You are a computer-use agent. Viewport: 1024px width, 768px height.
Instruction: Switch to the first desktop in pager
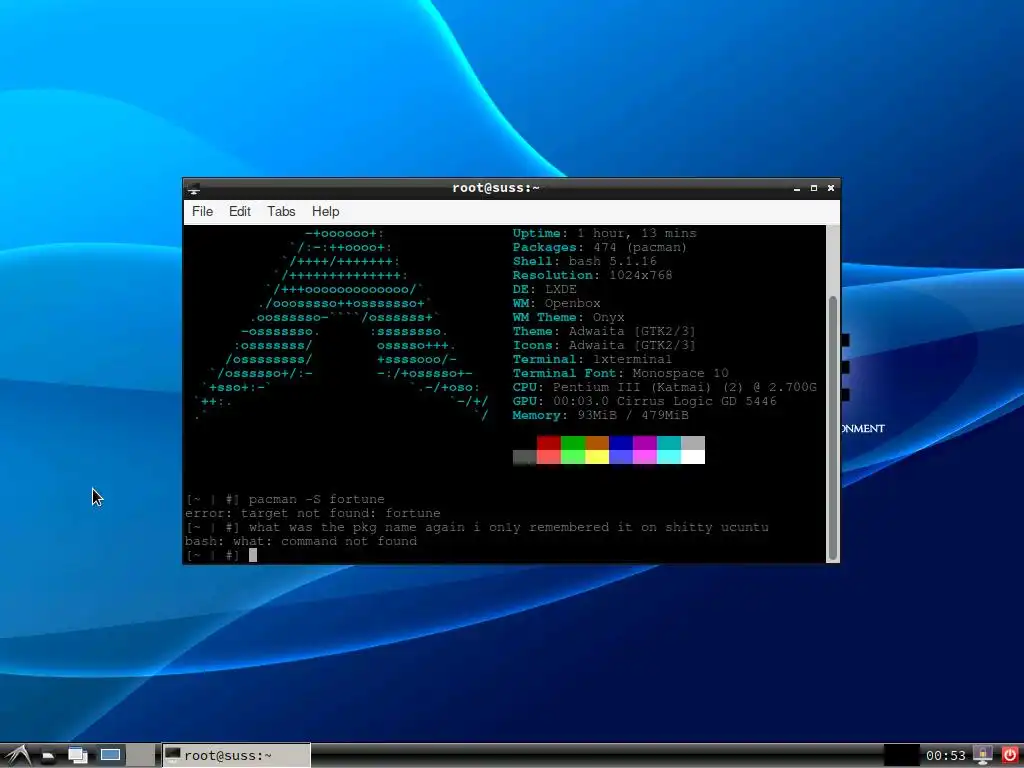click(110, 756)
